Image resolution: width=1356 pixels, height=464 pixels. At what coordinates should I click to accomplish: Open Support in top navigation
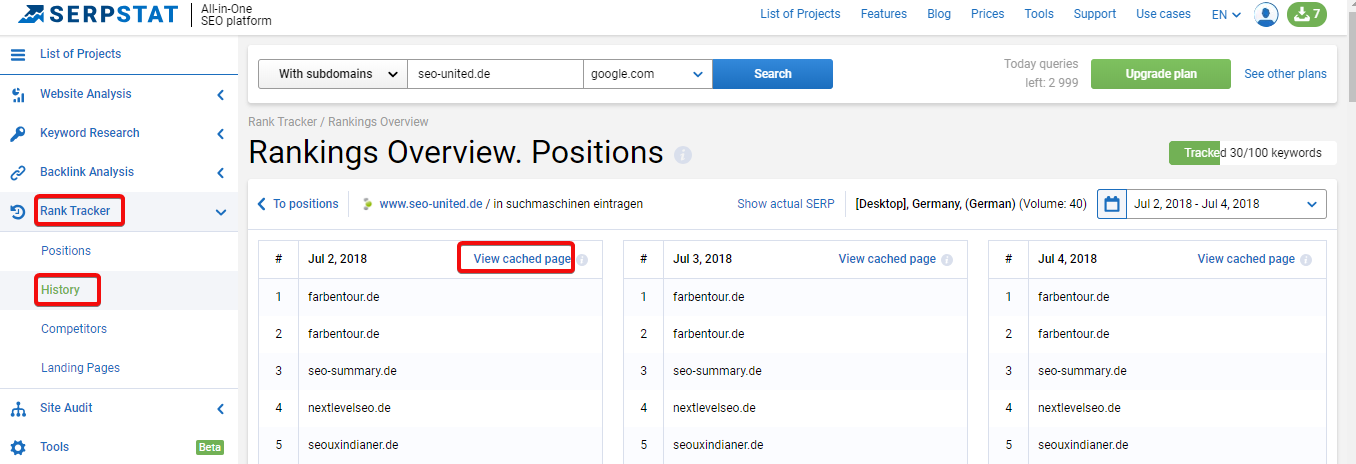pos(1095,14)
